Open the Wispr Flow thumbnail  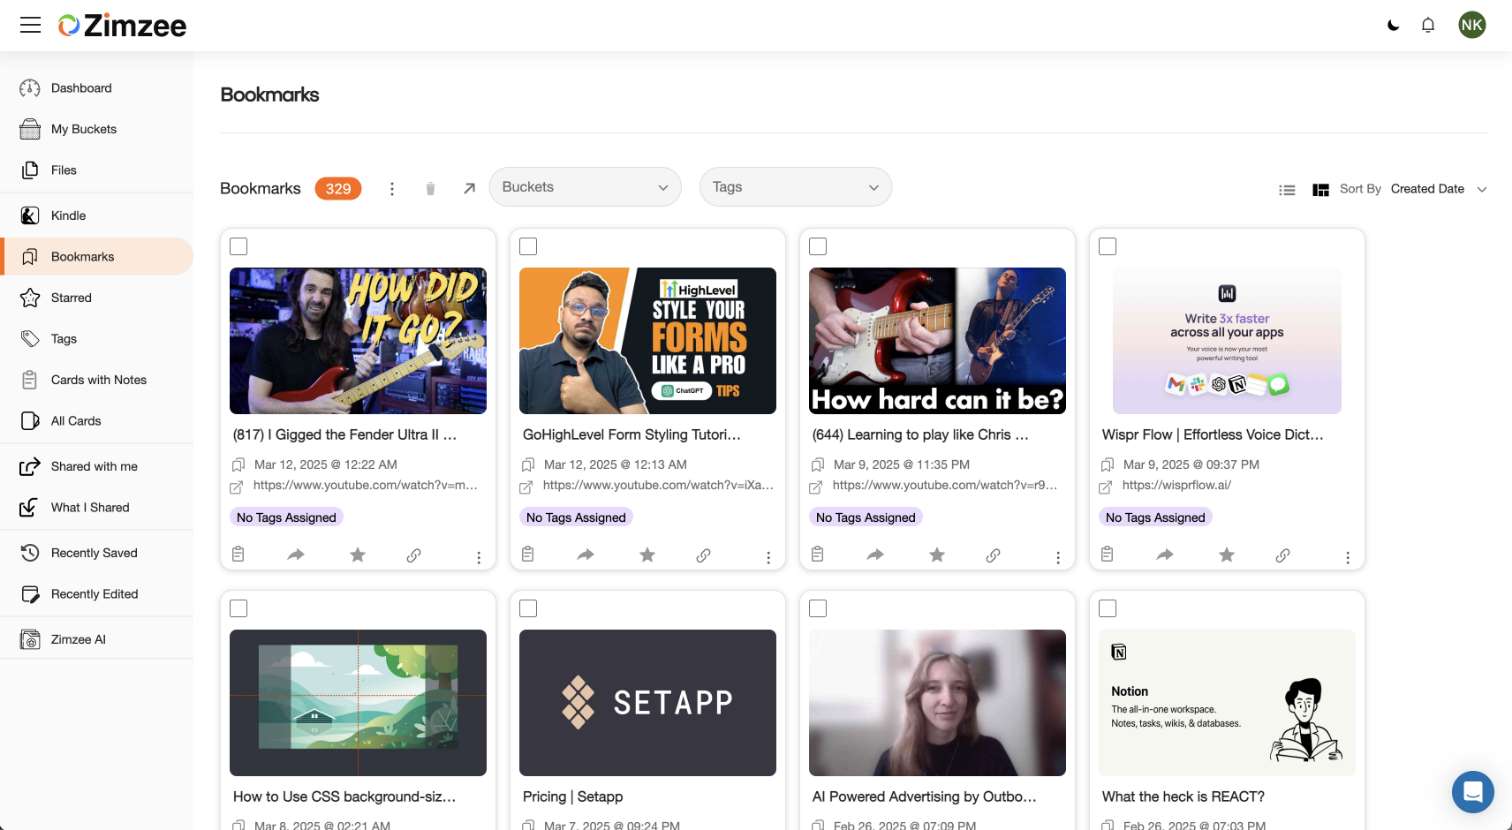pyautogui.click(x=1227, y=341)
